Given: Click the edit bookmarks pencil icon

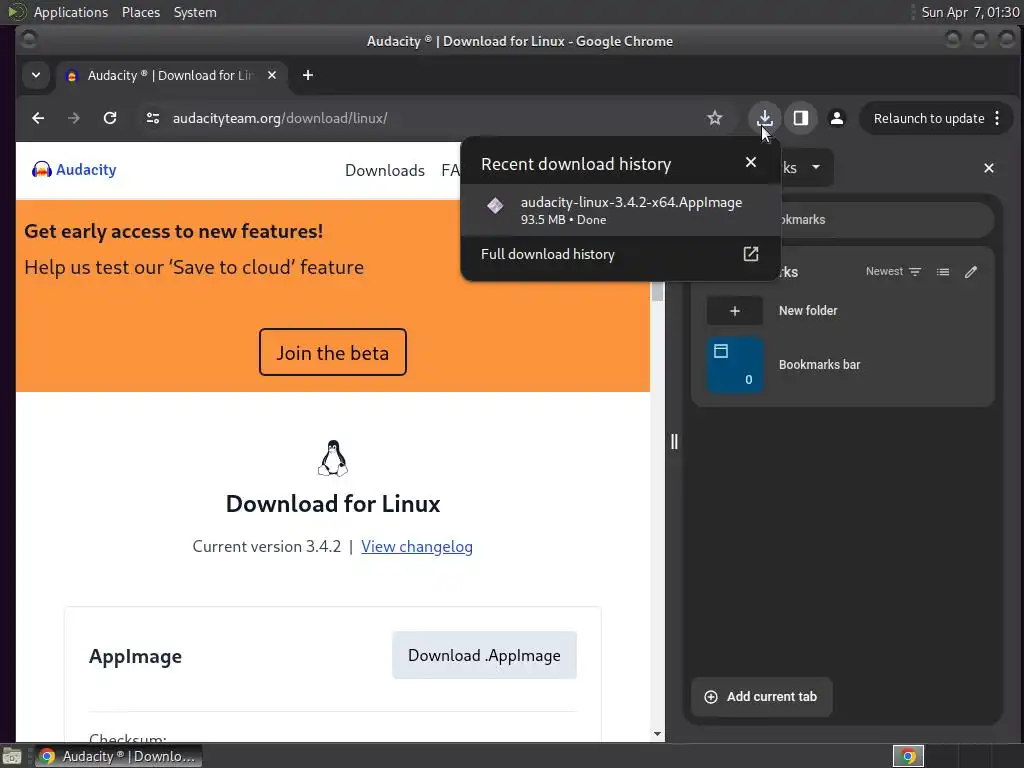Looking at the screenshot, I should coord(971,272).
